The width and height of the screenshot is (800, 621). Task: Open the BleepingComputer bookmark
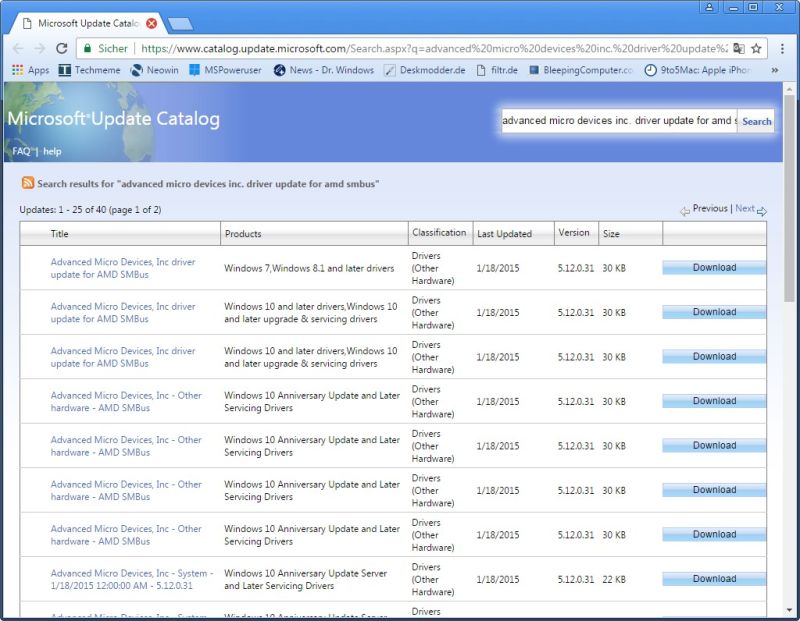[581, 70]
